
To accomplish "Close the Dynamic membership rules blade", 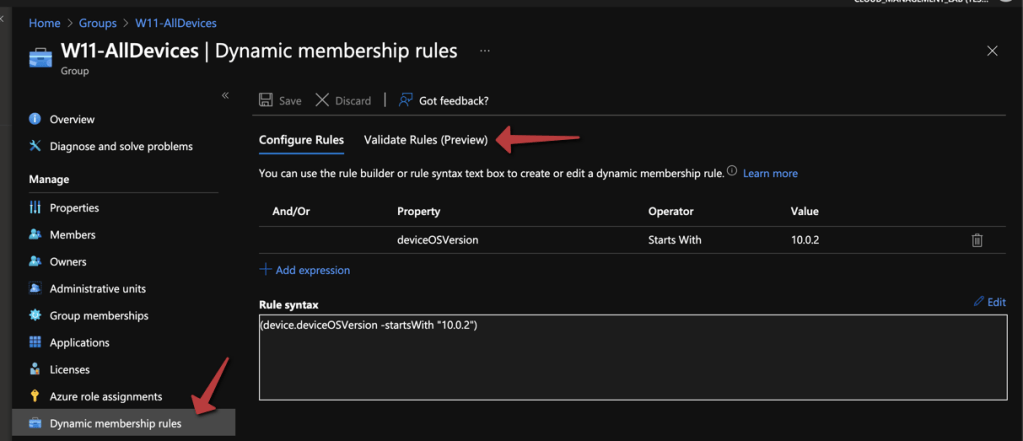I will [x=992, y=51].
